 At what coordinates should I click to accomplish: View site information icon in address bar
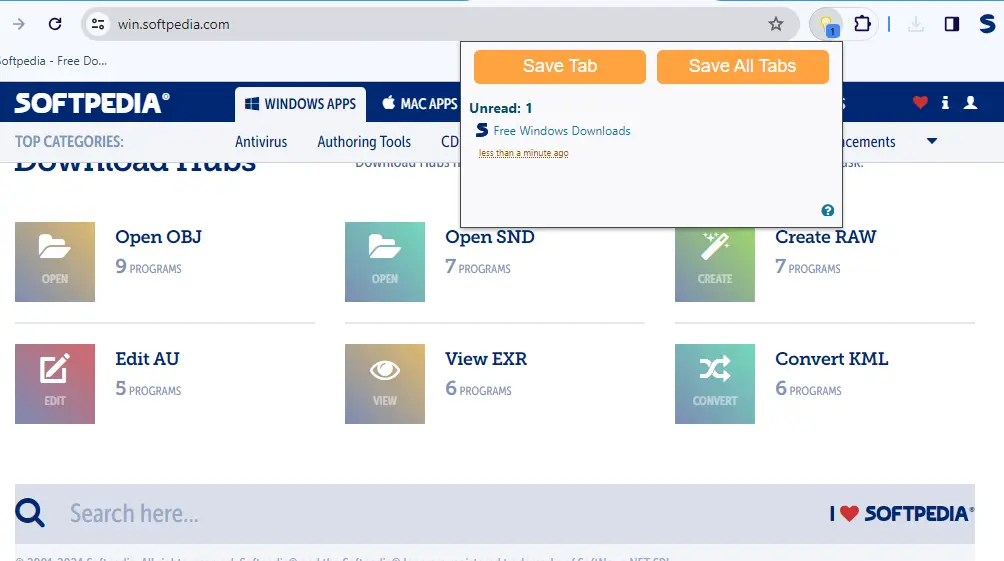click(x=97, y=24)
